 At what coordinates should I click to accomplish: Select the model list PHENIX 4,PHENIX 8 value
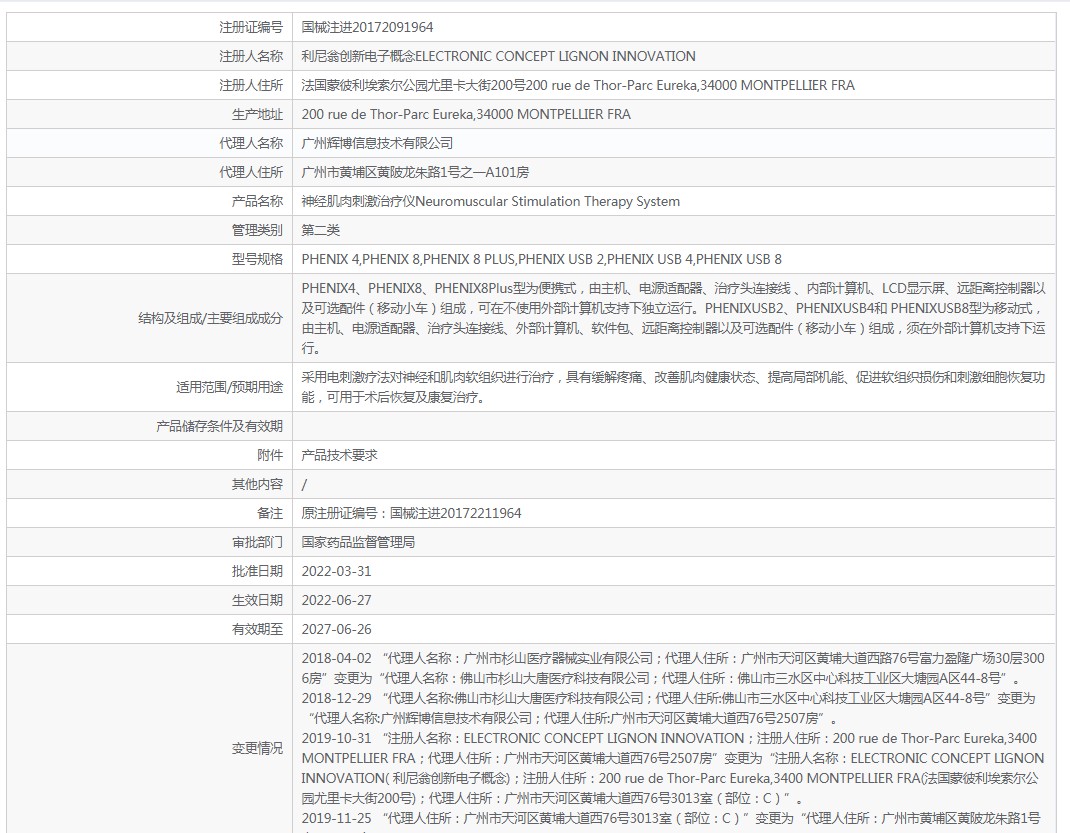point(542,259)
